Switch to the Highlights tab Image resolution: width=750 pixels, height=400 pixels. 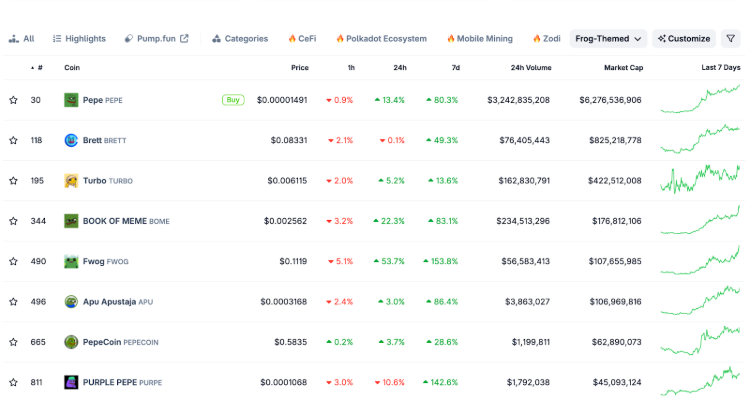point(79,39)
